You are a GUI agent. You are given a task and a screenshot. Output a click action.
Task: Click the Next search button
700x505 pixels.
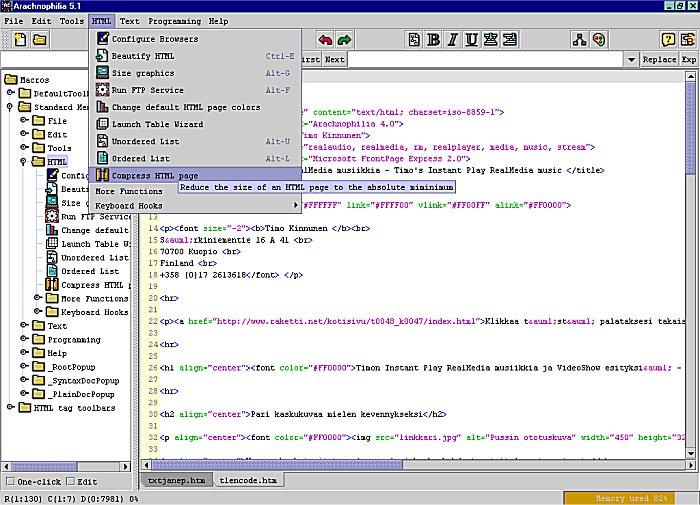pos(334,59)
